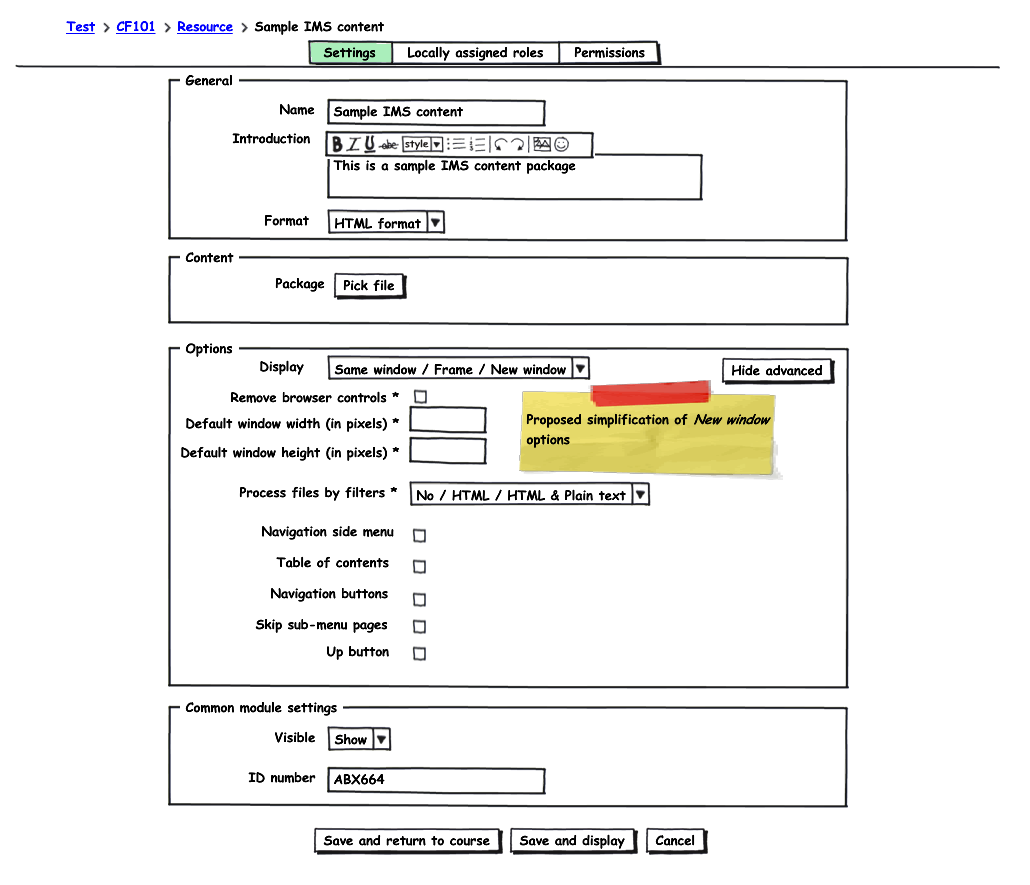Click the yellow sticky note about New window options

click(648, 432)
